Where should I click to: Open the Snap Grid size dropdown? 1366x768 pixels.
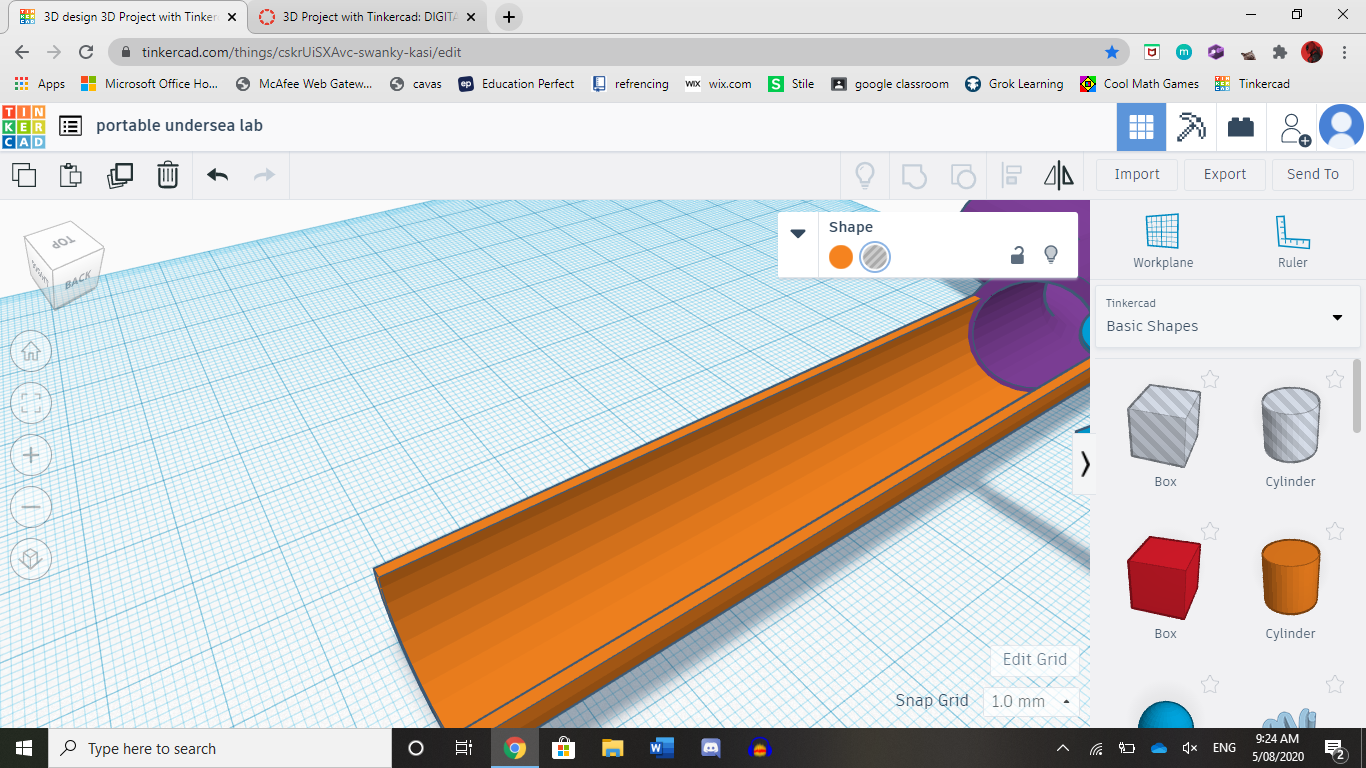click(1031, 701)
